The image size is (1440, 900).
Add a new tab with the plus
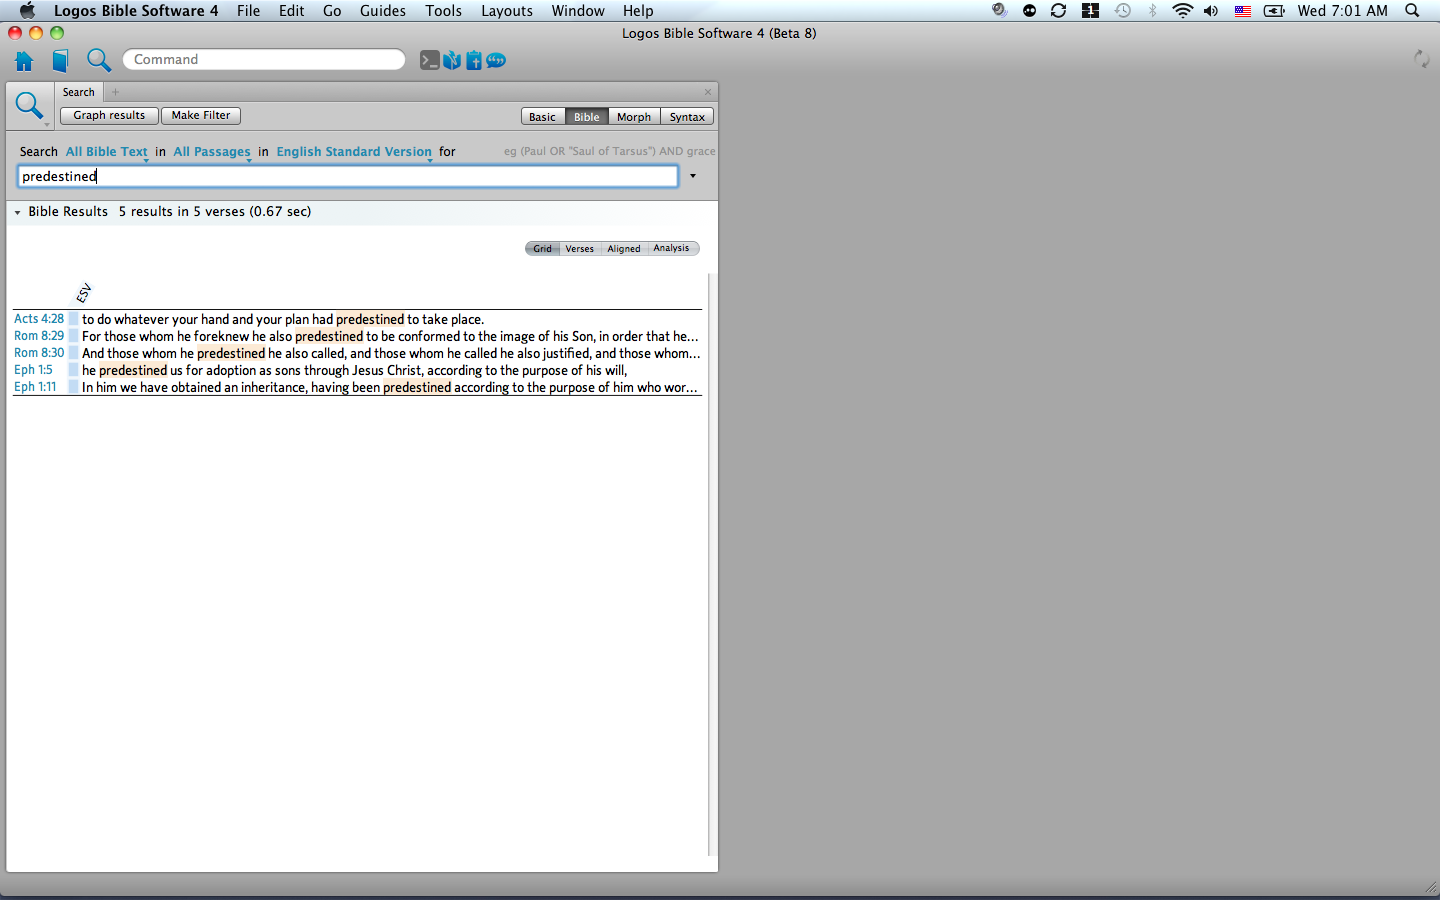(115, 92)
